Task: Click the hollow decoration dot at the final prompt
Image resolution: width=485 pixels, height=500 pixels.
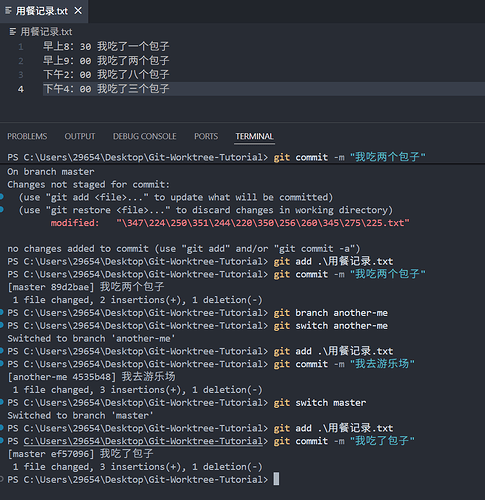Action: point(1,479)
